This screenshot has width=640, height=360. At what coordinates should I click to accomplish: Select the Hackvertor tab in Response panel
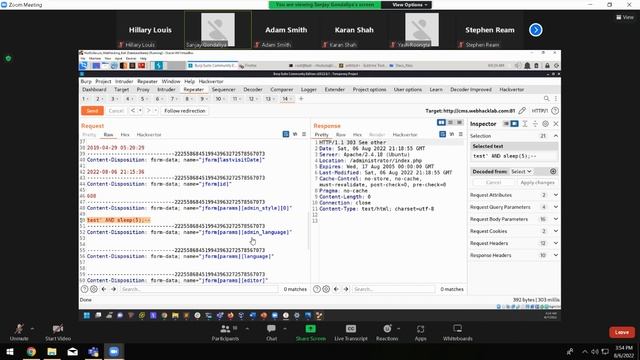pyautogui.click(x=405, y=134)
